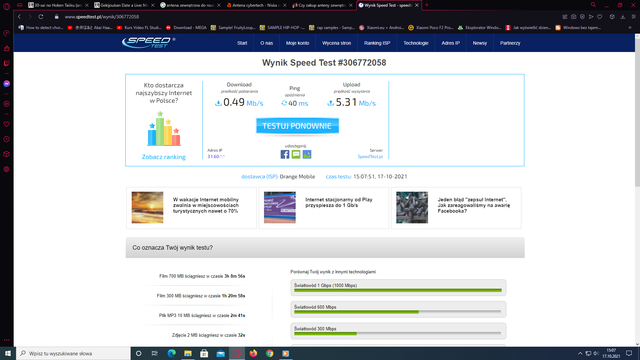Show more bookmarks with chevron arrow
The width and height of the screenshot is (640, 360).
tap(630, 28)
